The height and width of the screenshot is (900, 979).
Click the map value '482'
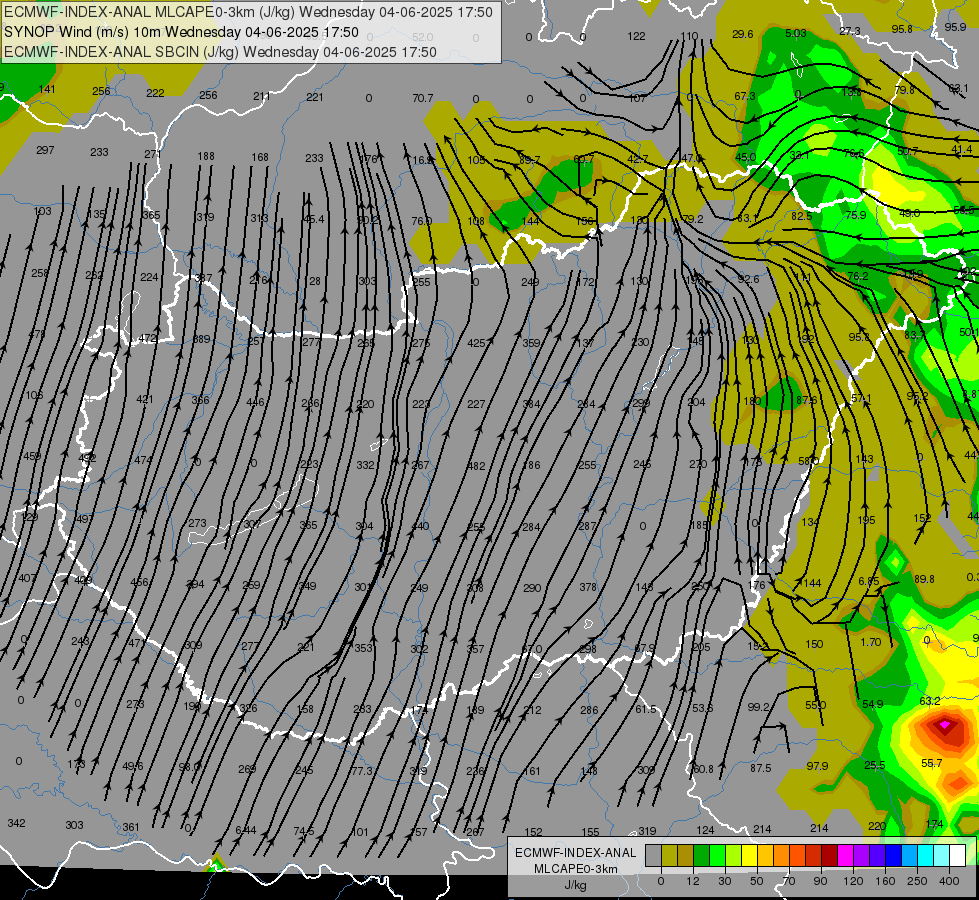[476, 465]
